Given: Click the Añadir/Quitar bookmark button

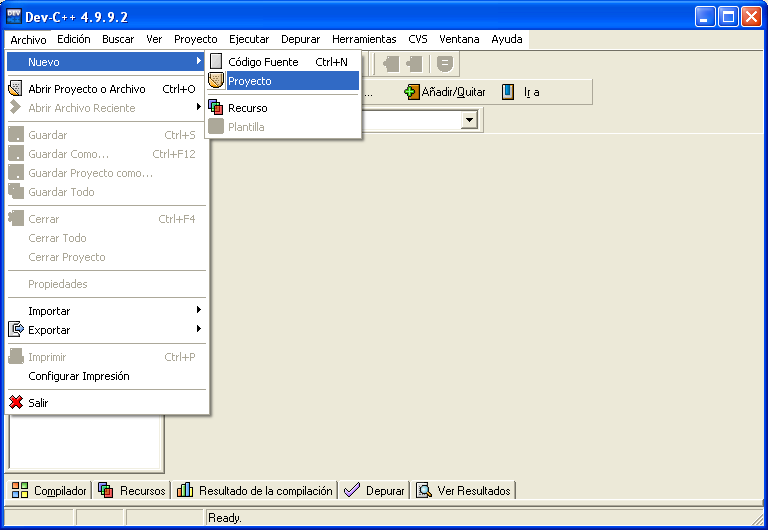Looking at the screenshot, I should pos(445,92).
